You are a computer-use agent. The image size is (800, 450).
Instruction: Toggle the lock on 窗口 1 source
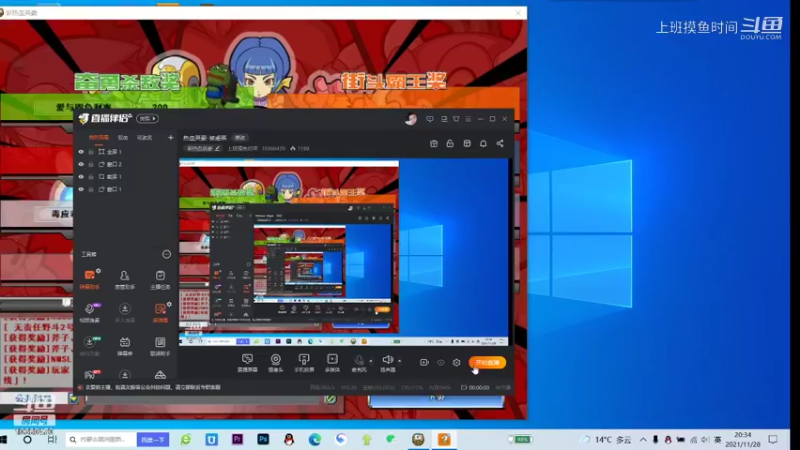tap(91, 189)
